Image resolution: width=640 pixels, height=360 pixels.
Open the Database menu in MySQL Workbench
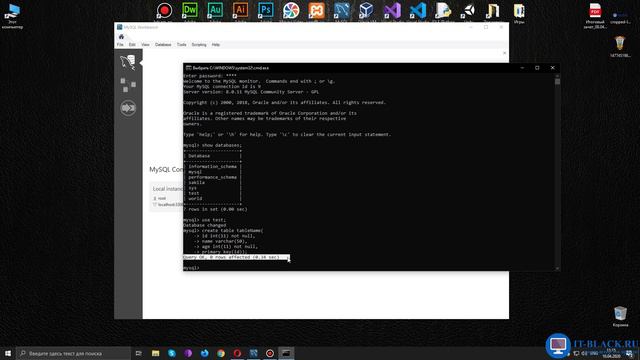point(163,44)
